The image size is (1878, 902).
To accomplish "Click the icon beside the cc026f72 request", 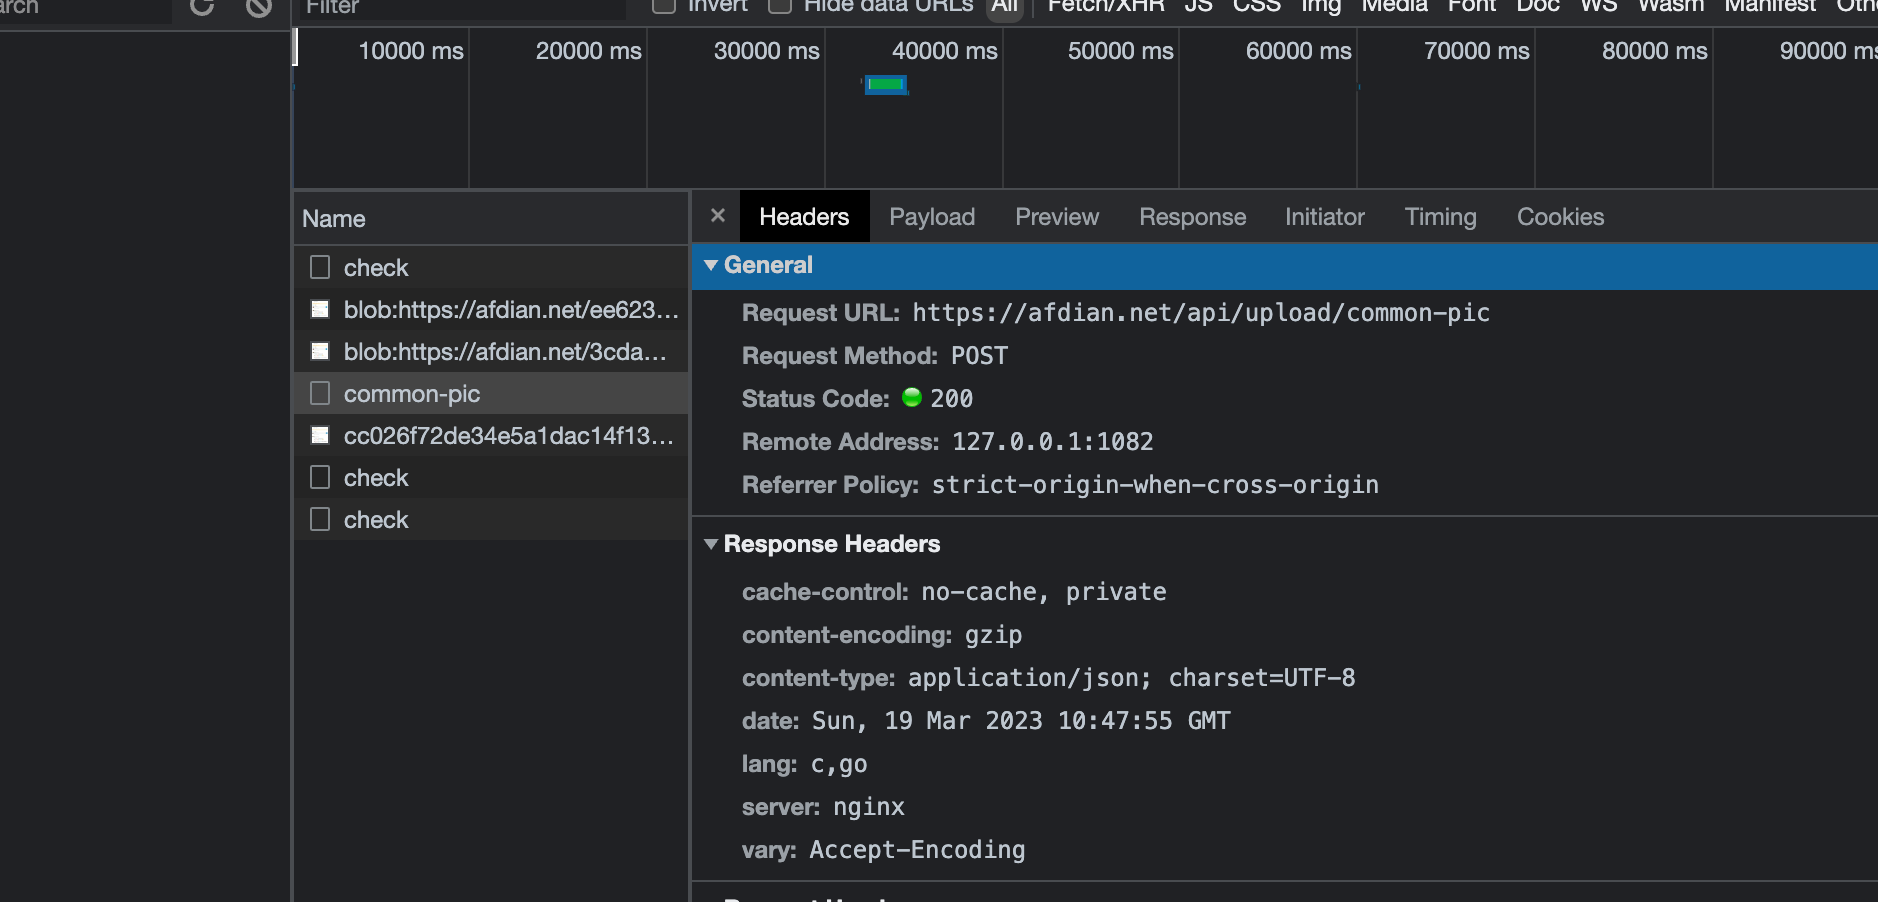I will (x=320, y=436).
